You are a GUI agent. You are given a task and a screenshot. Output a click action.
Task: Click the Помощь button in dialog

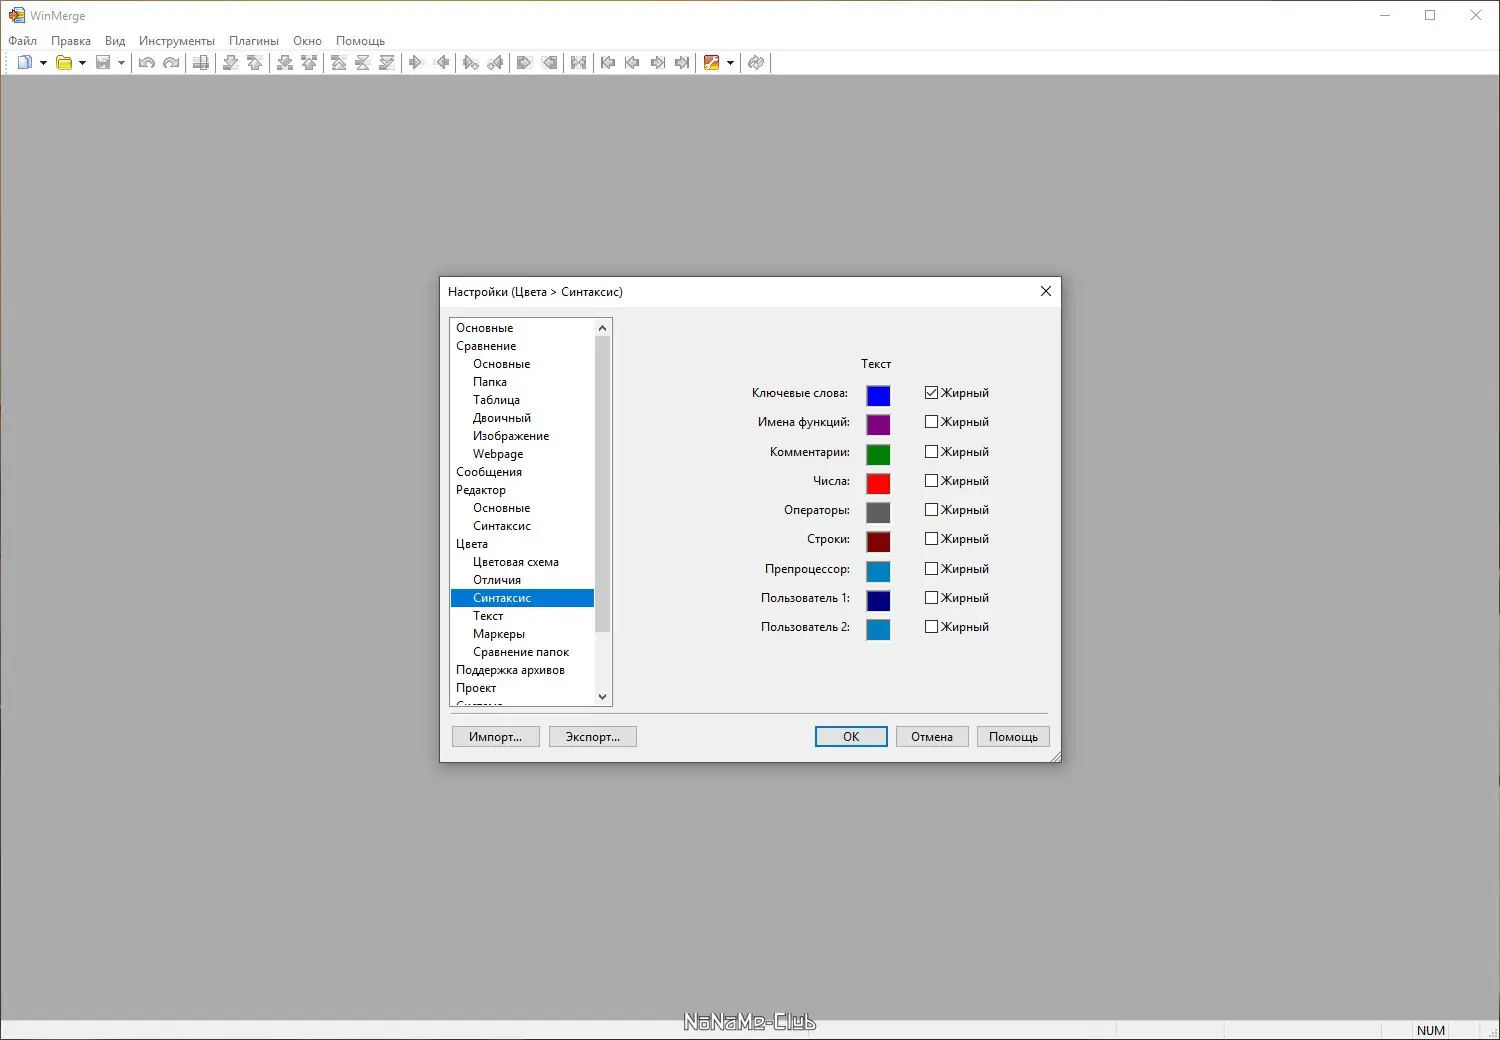(1013, 737)
